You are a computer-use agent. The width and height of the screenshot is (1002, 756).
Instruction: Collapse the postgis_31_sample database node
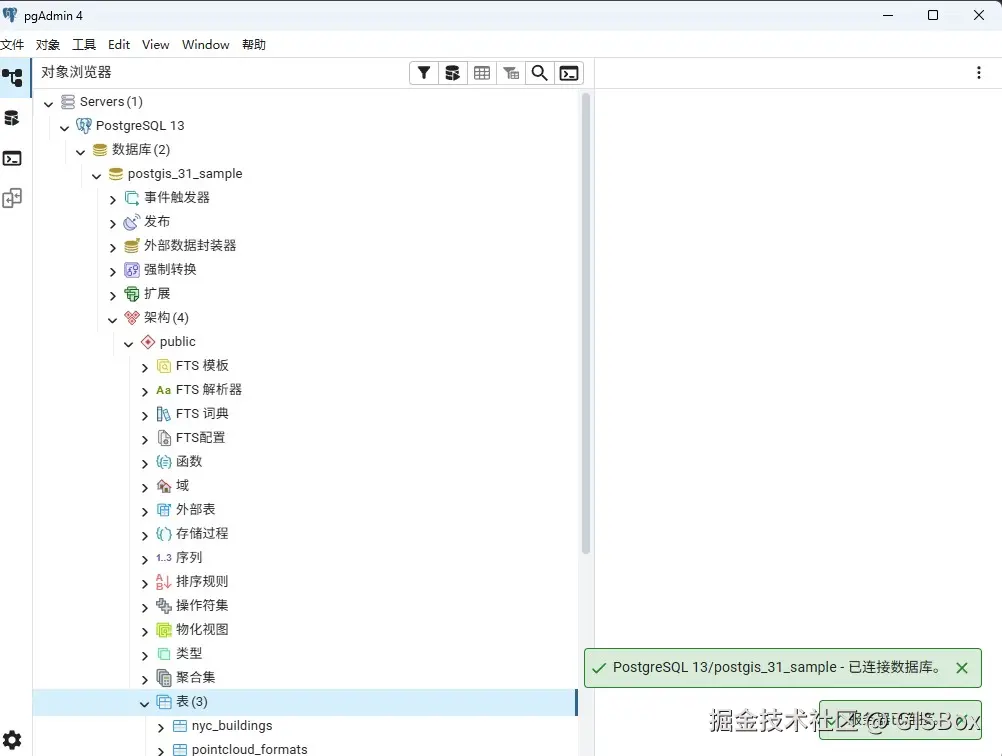(x=96, y=173)
